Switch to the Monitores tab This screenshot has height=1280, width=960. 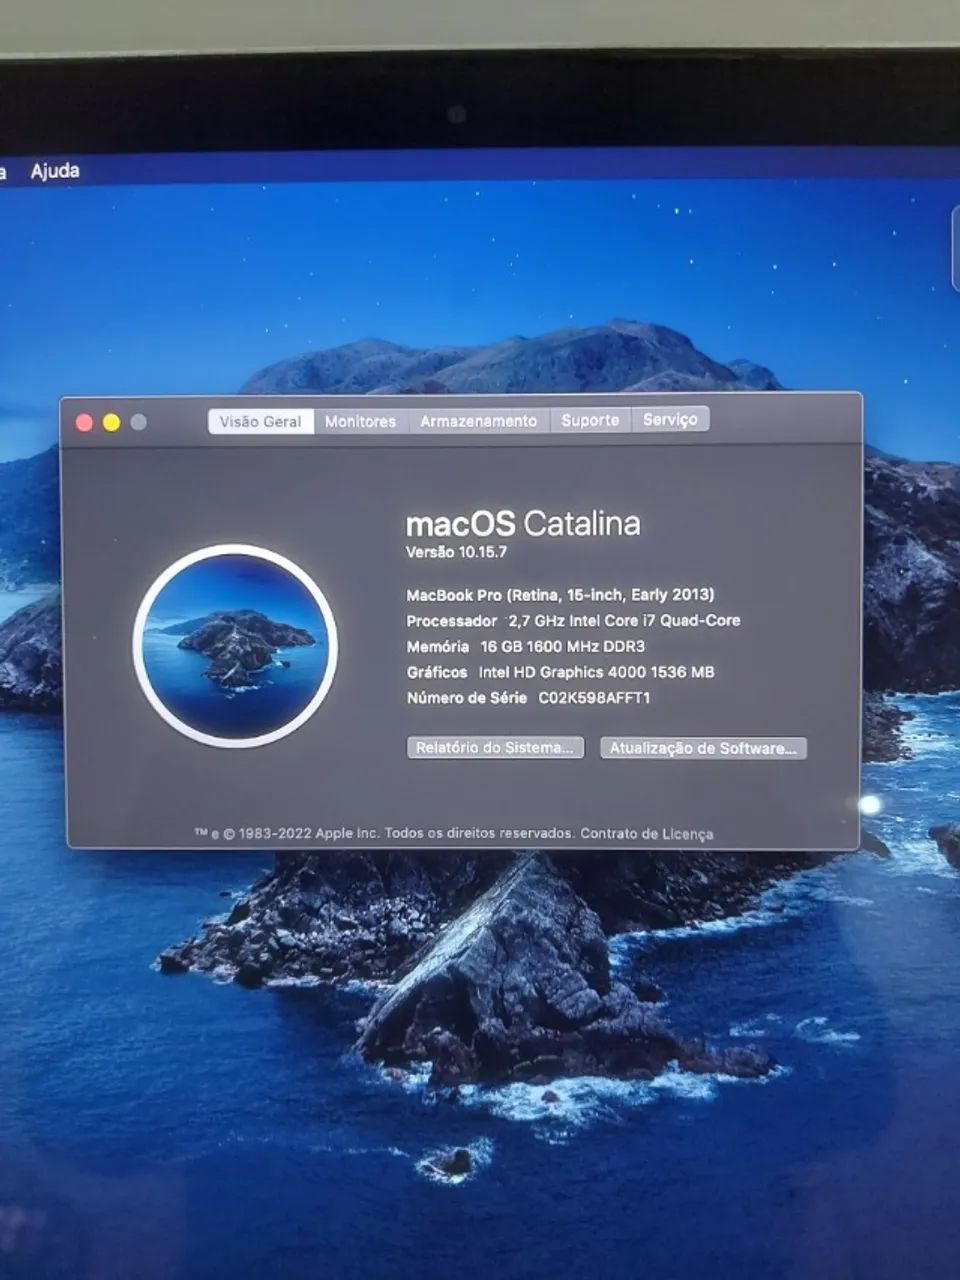(360, 421)
